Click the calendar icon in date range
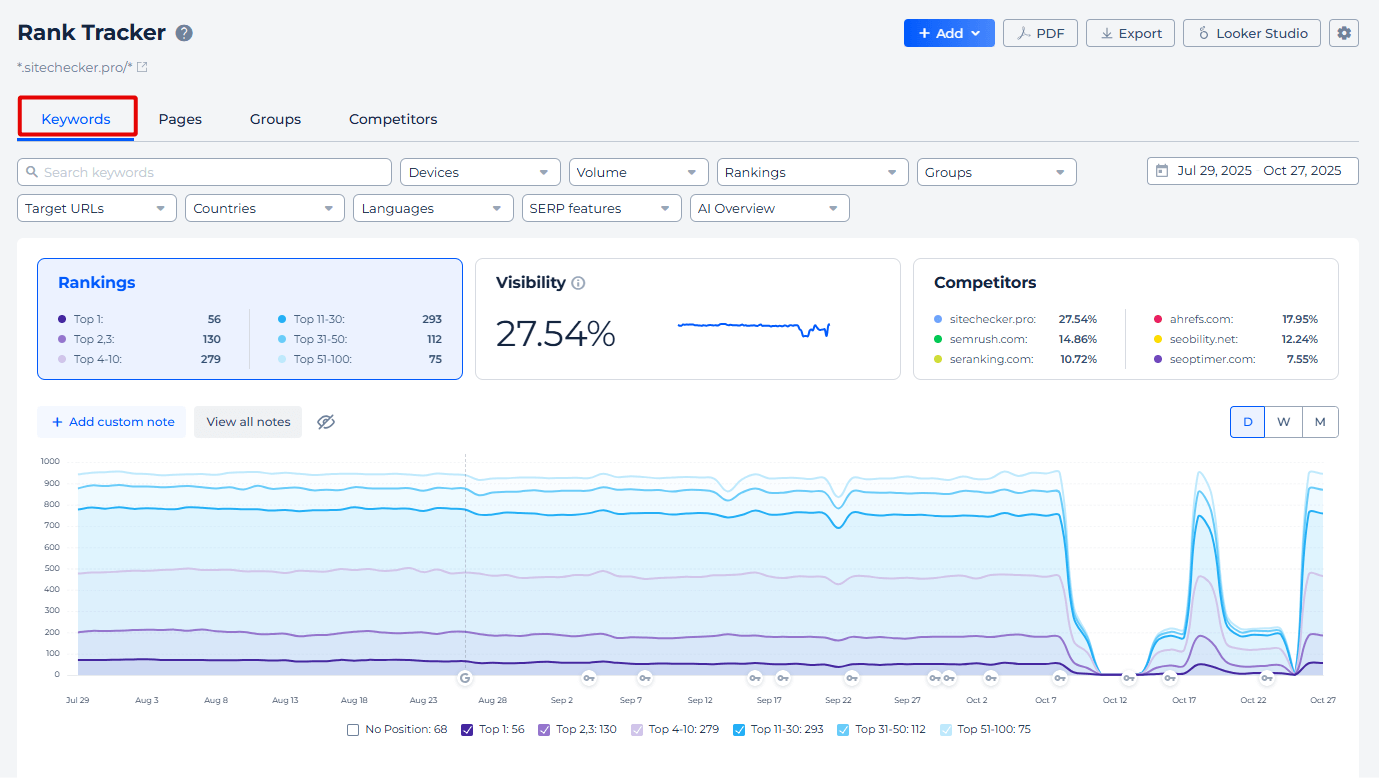The height and width of the screenshot is (778, 1379). click(1161, 171)
